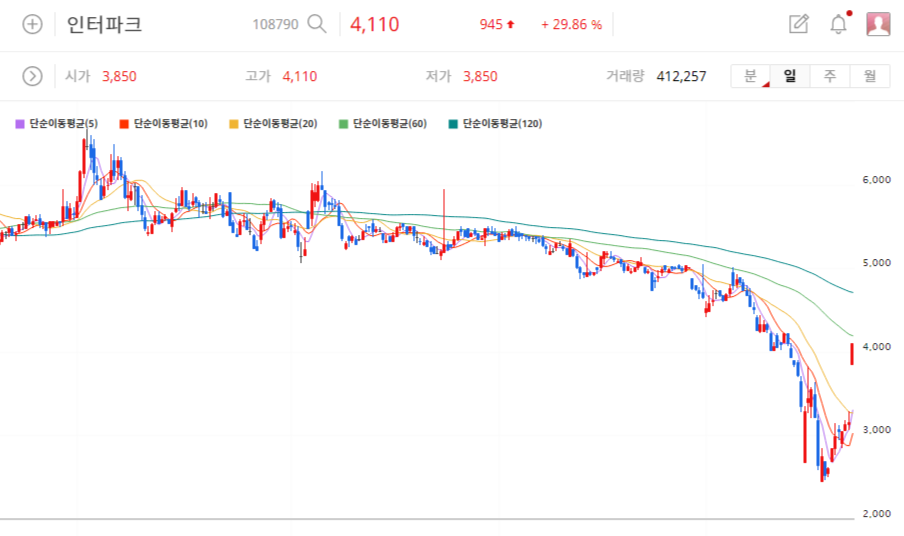Switch chart to 분 (minute) period
904x536 pixels.
750,76
